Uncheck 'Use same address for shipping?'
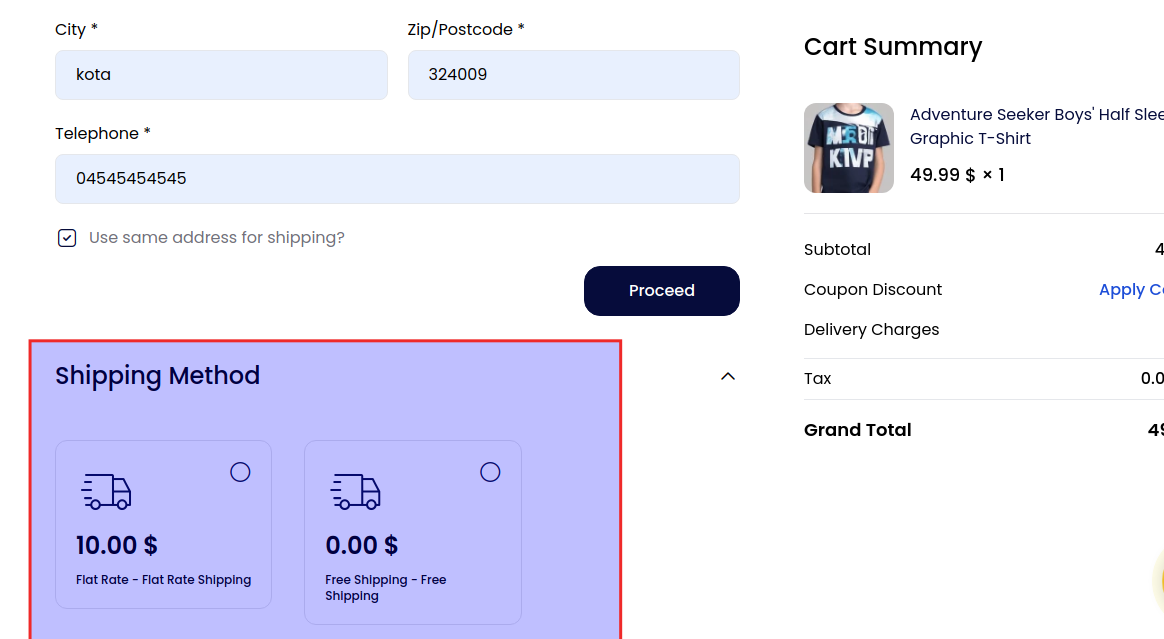Viewport: 1164px width, 639px height. pos(66,238)
